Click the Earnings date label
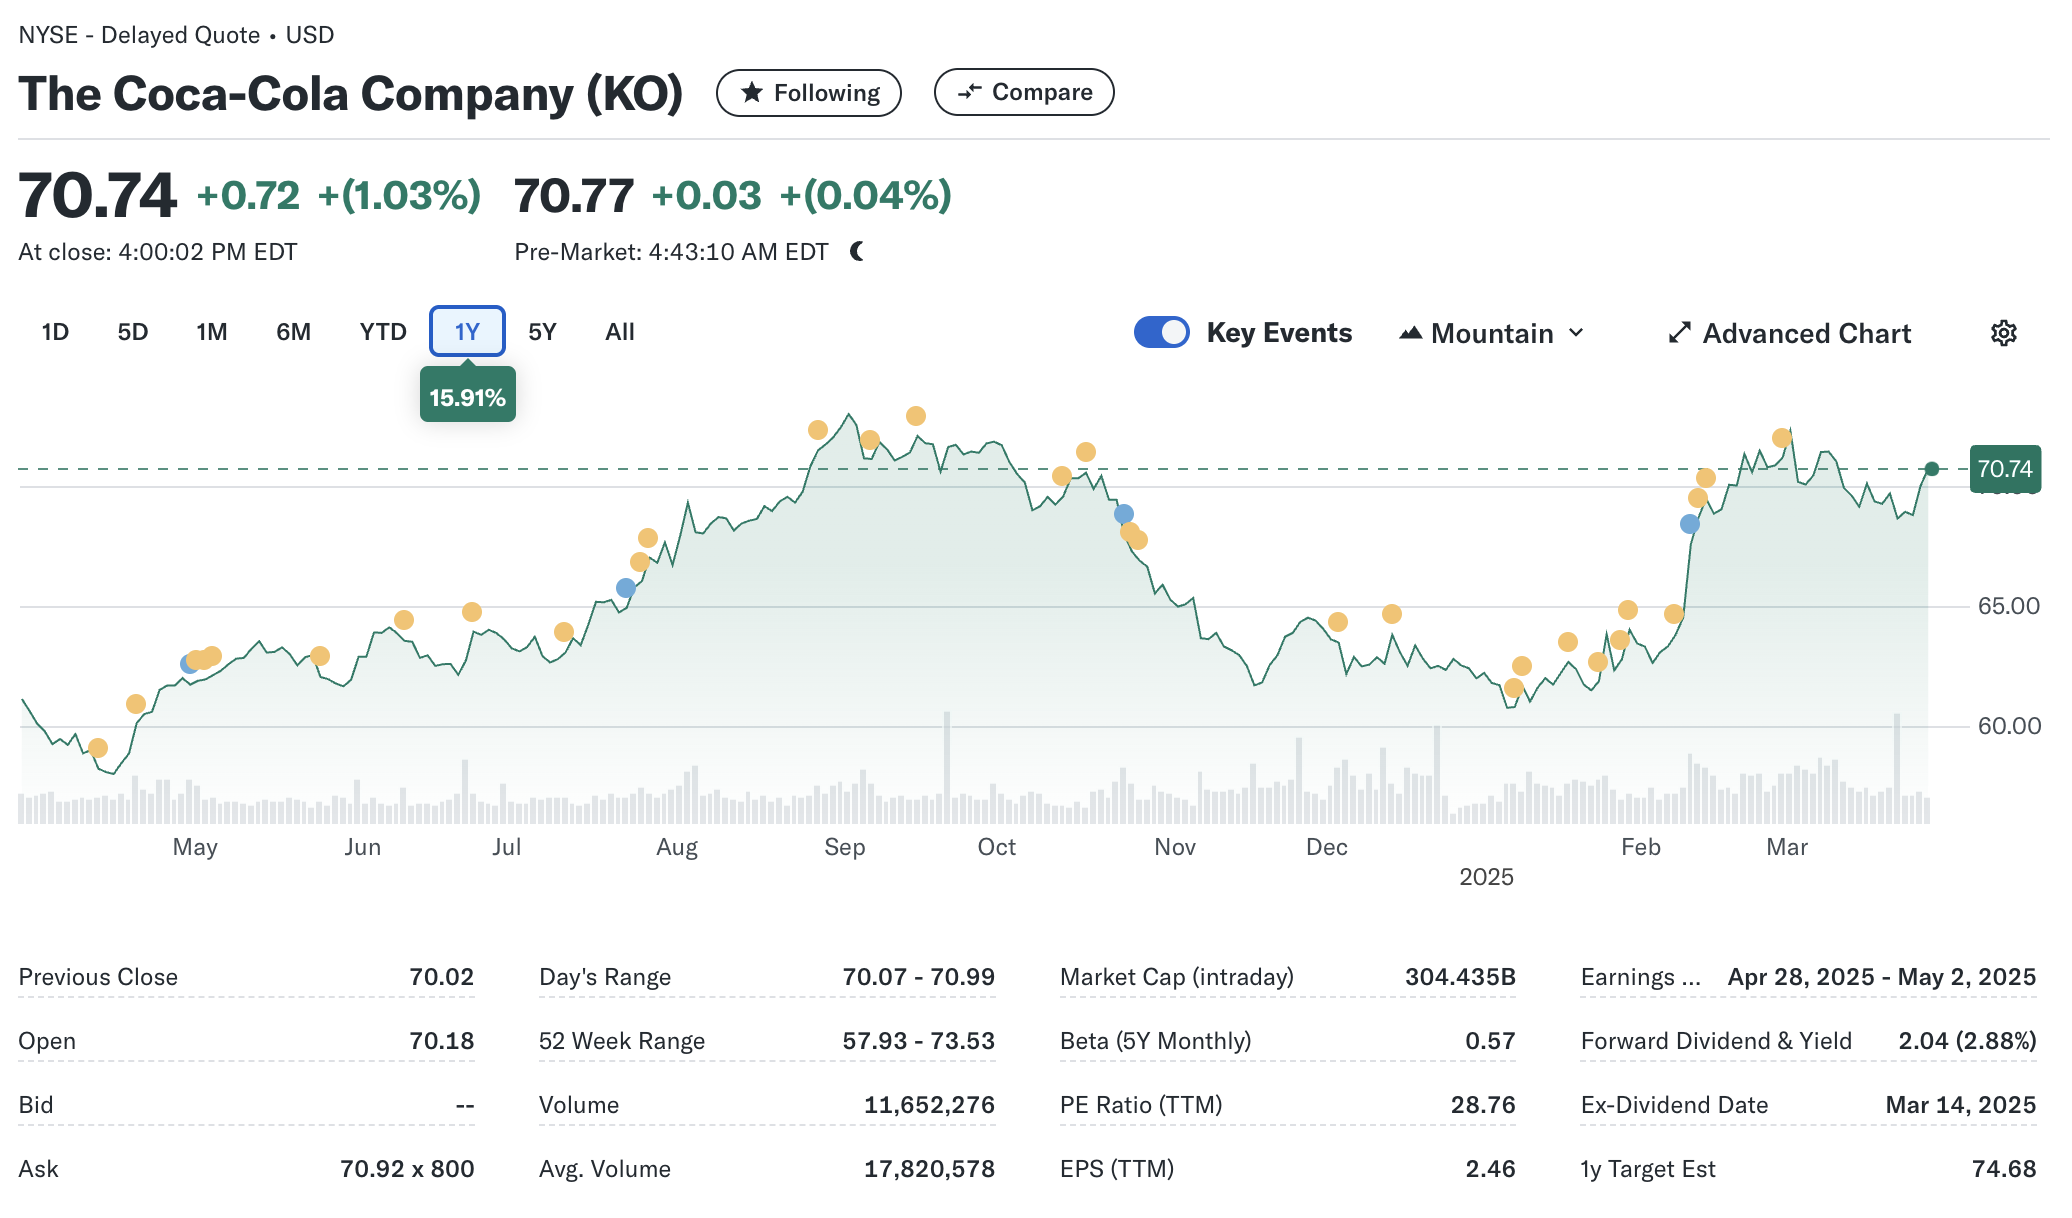 (1640, 977)
